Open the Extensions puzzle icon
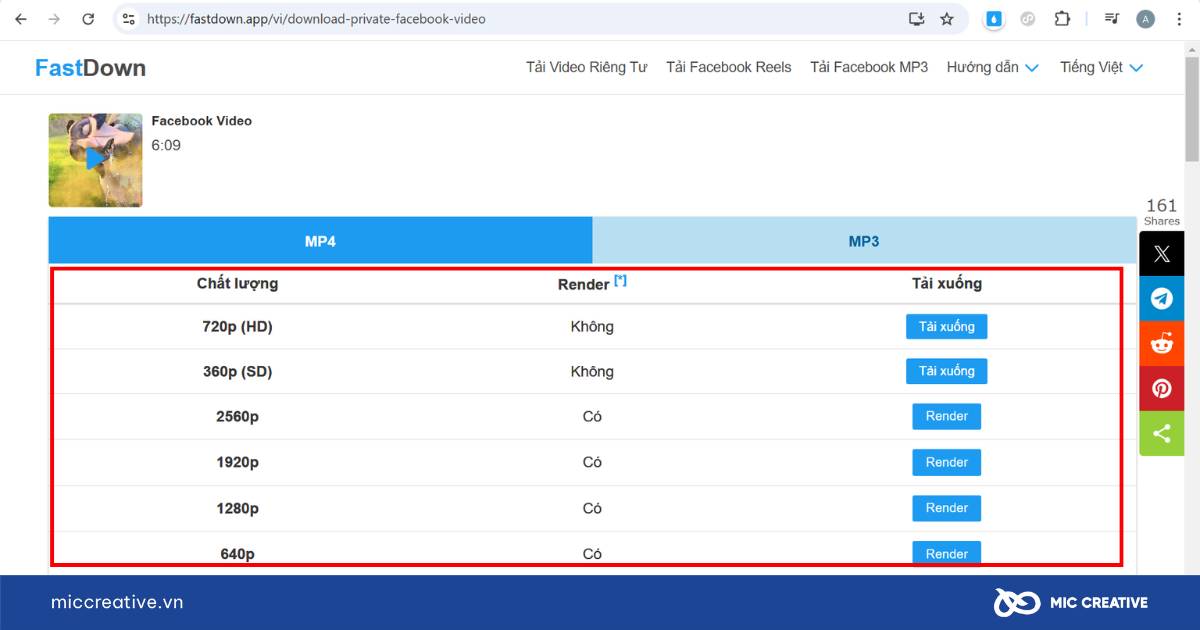 click(x=1062, y=19)
